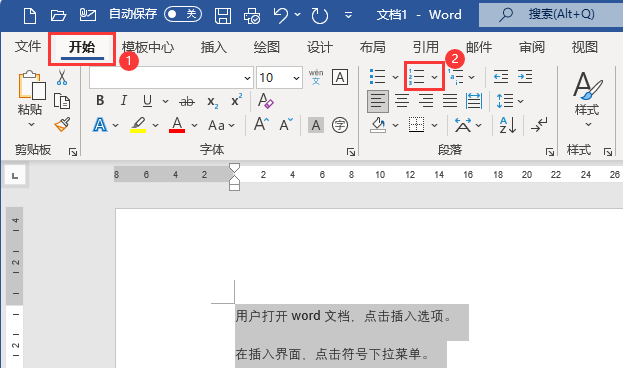Open the undo history dropdown arrow
Viewport: 623px width, 368px height.
click(x=298, y=15)
